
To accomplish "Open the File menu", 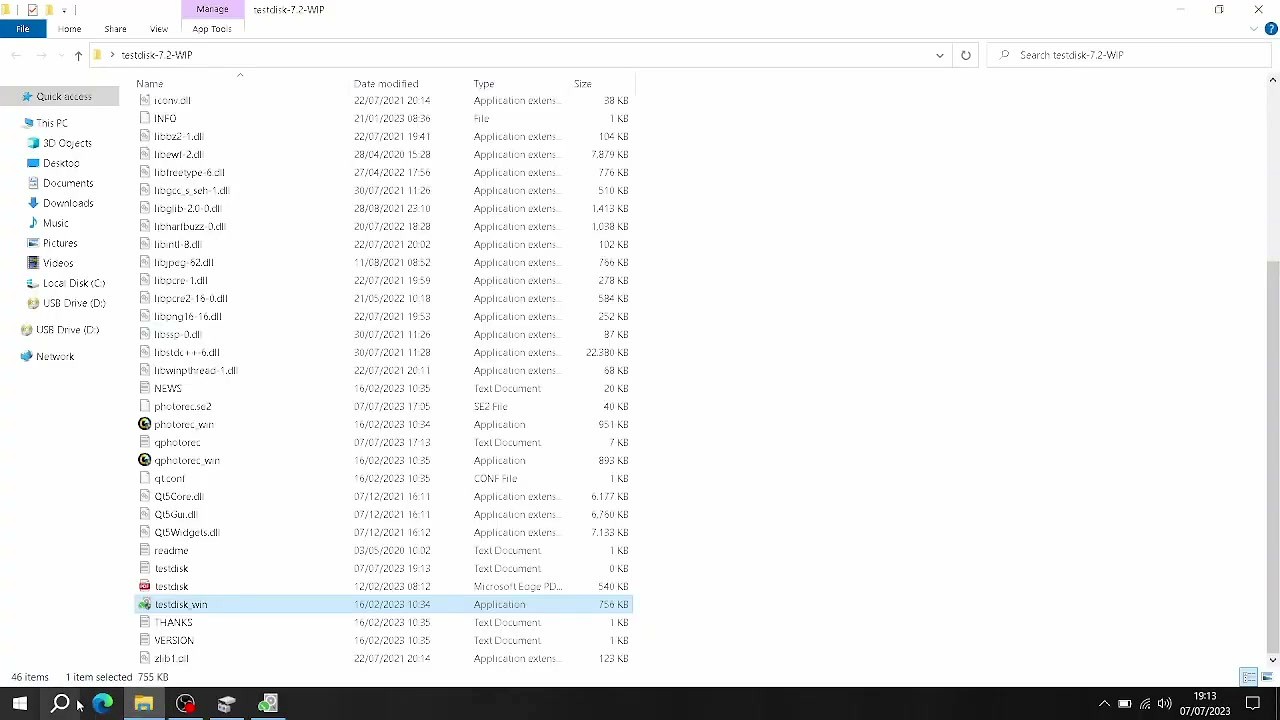I will coord(22,29).
